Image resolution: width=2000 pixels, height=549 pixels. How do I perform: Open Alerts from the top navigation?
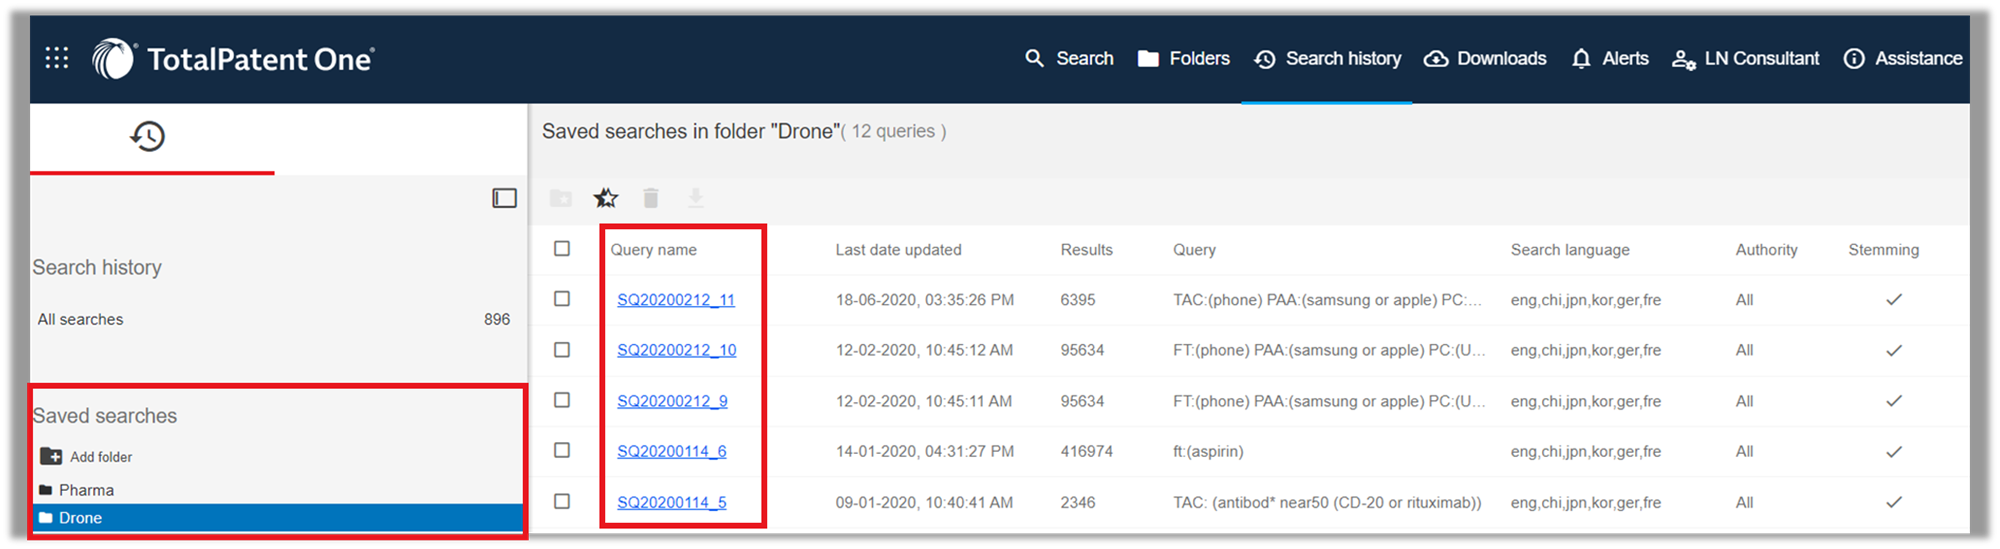coord(1610,59)
